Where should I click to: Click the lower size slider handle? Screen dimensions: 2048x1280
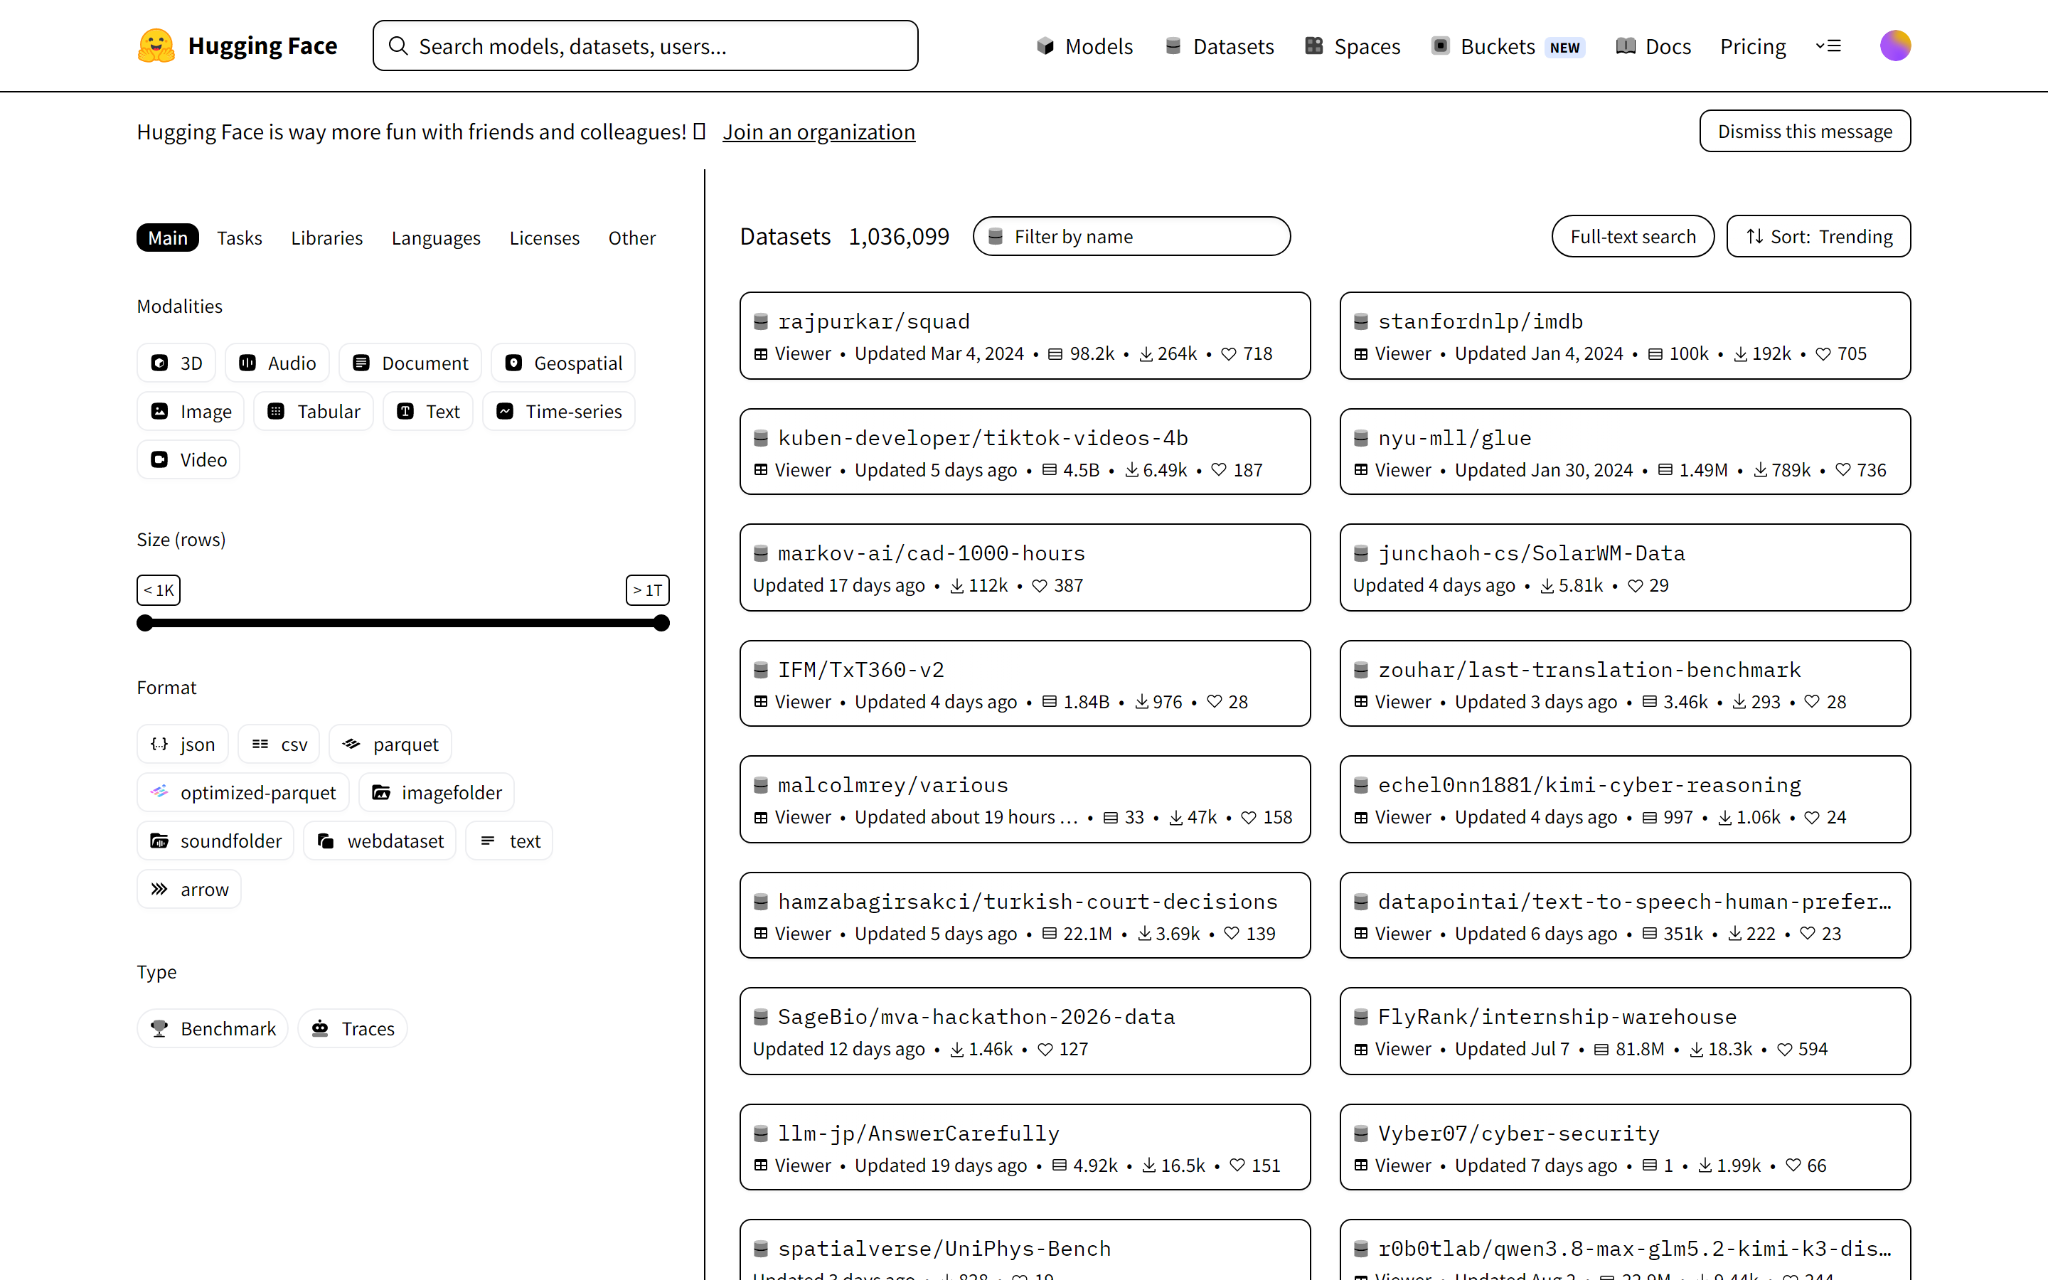click(x=145, y=623)
